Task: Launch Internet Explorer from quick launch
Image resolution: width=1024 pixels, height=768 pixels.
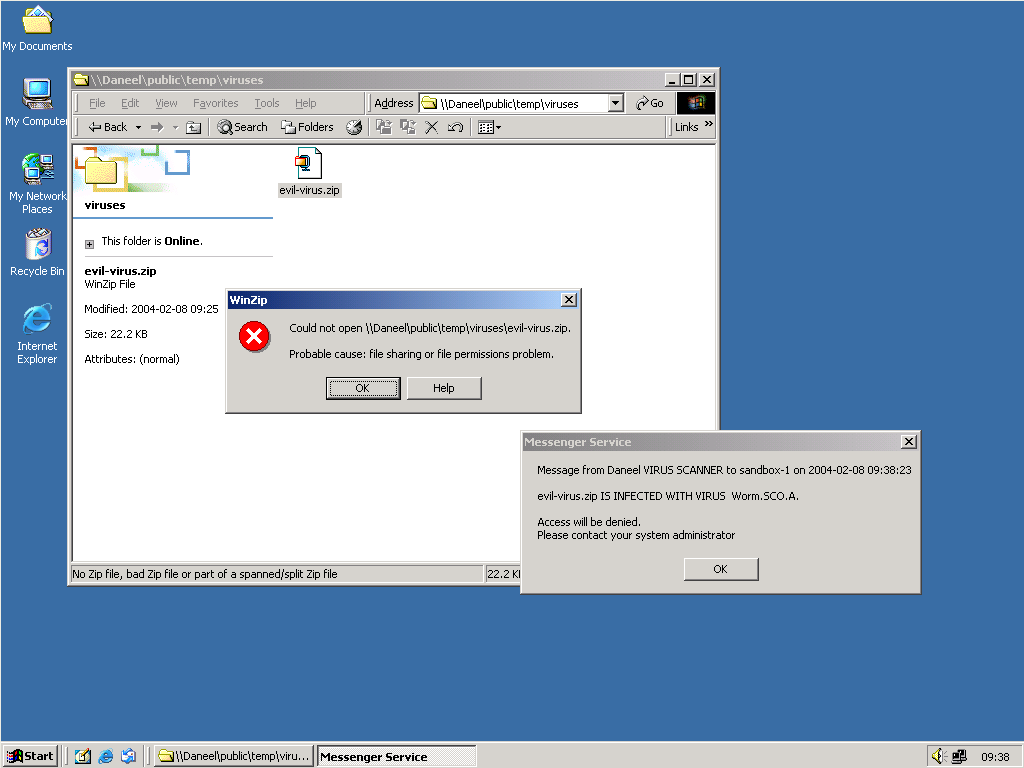Action: click(105, 756)
